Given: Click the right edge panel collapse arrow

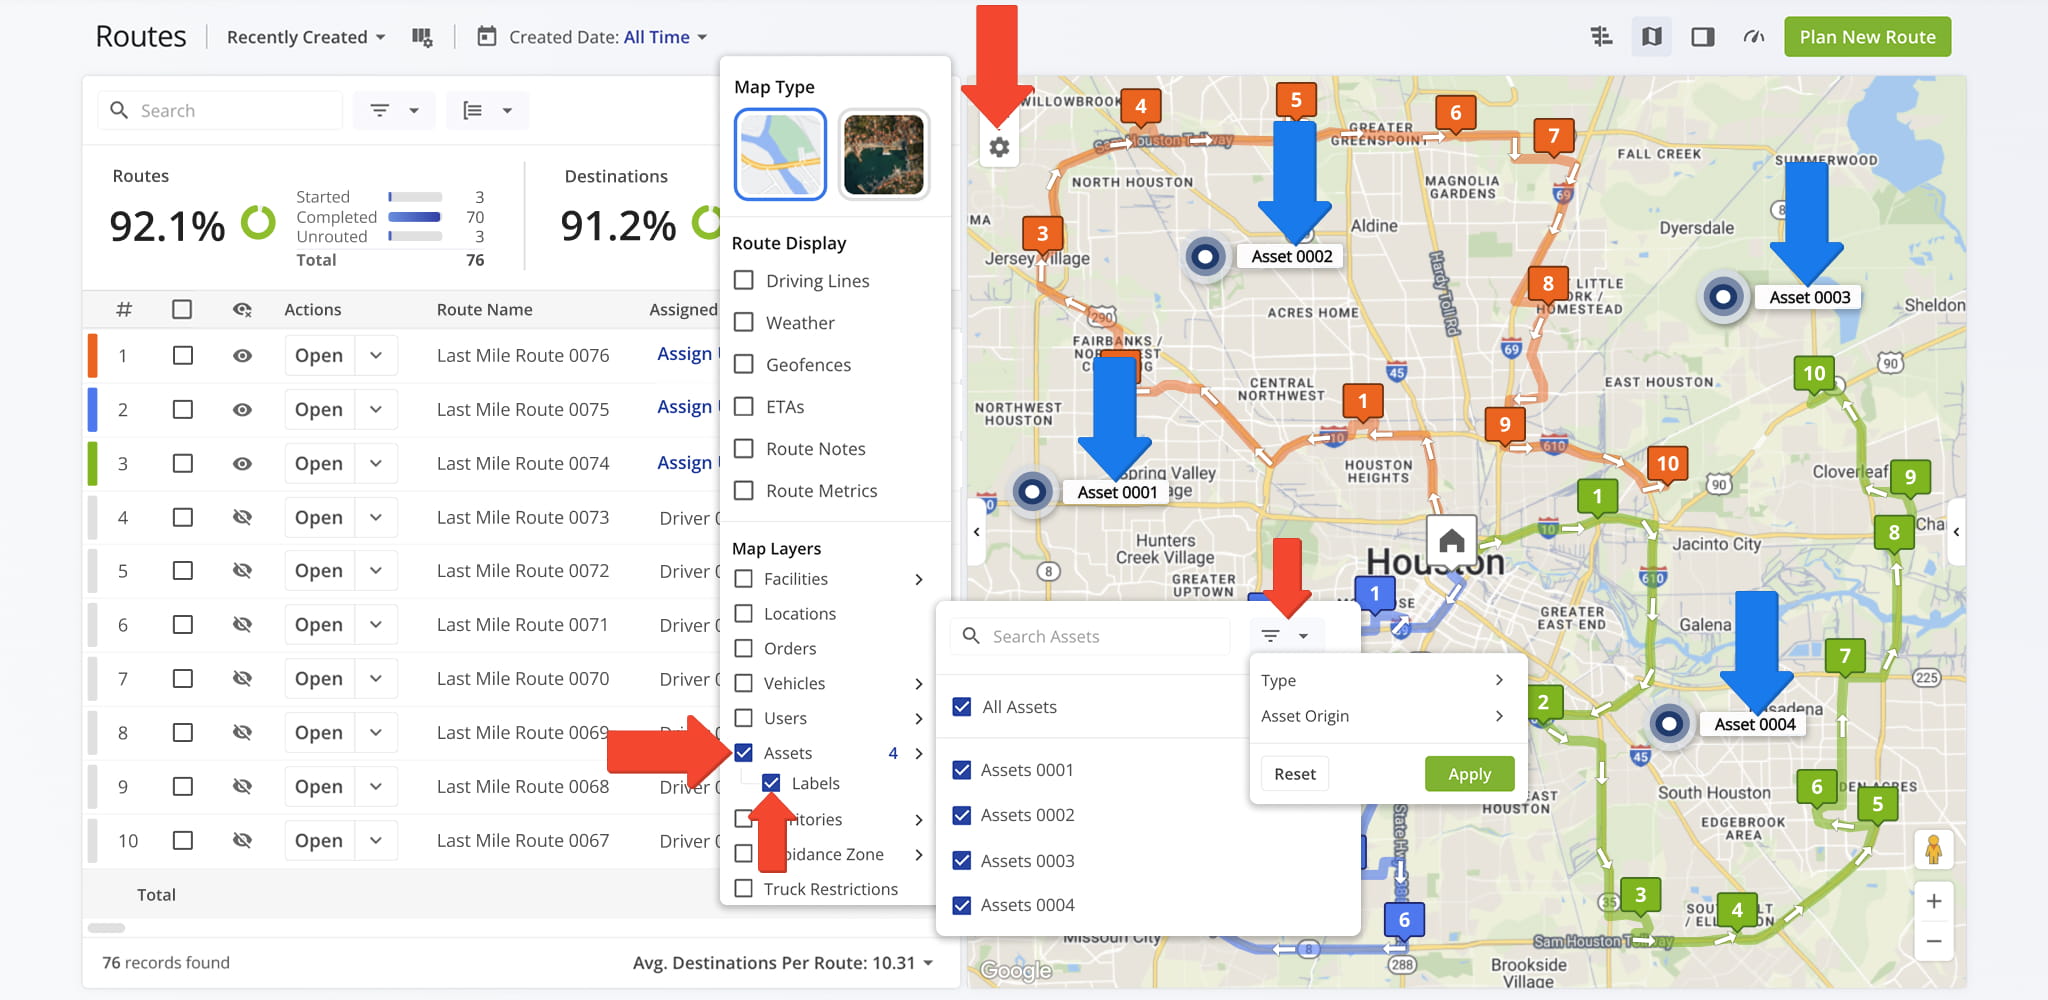Looking at the screenshot, I should tap(1956, 532).
